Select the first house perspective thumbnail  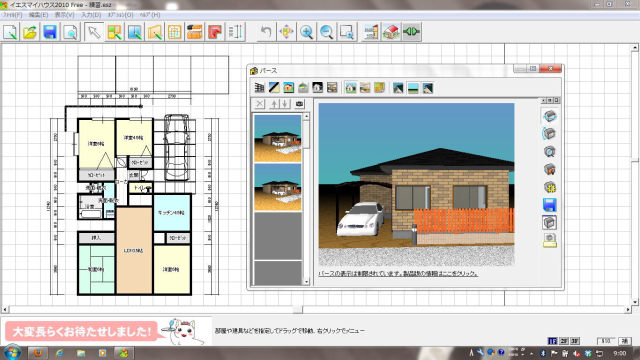pyautogui.click(x=278, y=138)
